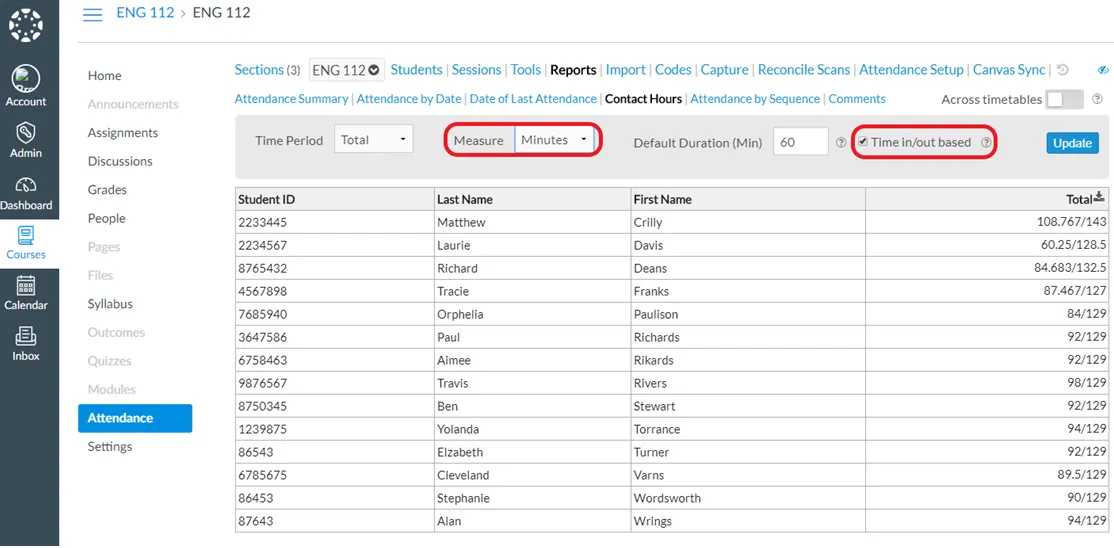The height and width of the screenshot is (548, 1114).
Task: Open Modules in course navigation
Action: click(x=112, y=389)
